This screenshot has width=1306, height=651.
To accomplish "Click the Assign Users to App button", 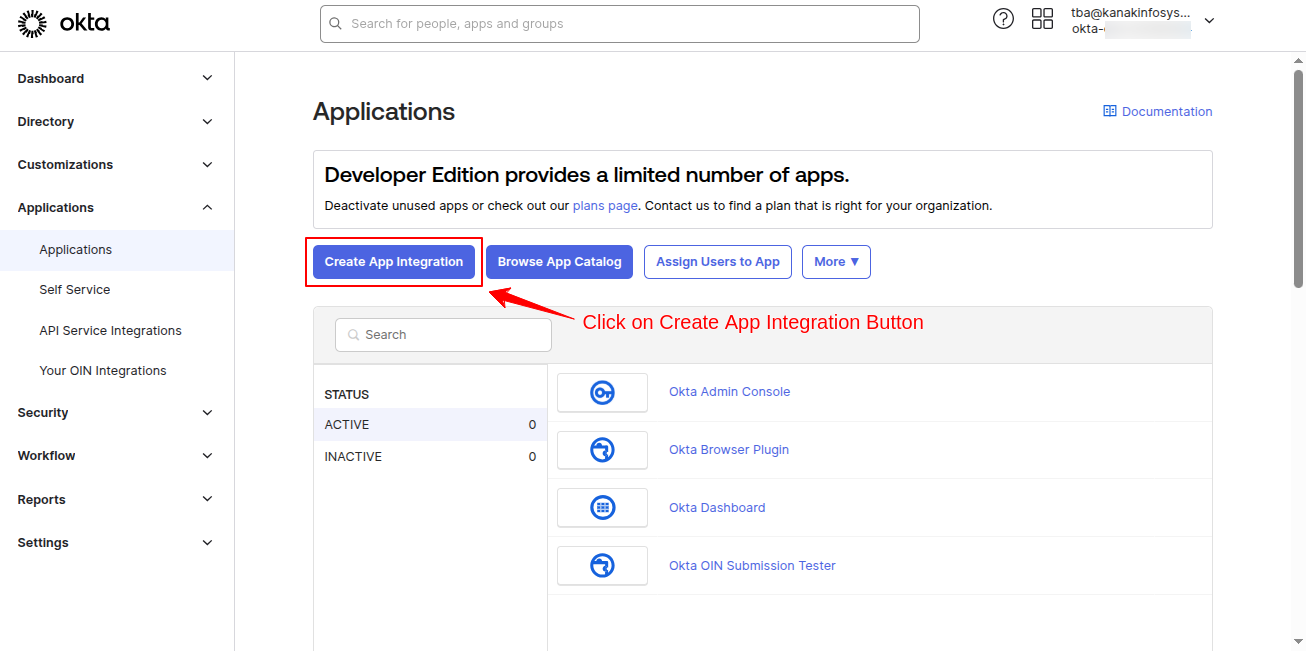I will coord(718,262).
